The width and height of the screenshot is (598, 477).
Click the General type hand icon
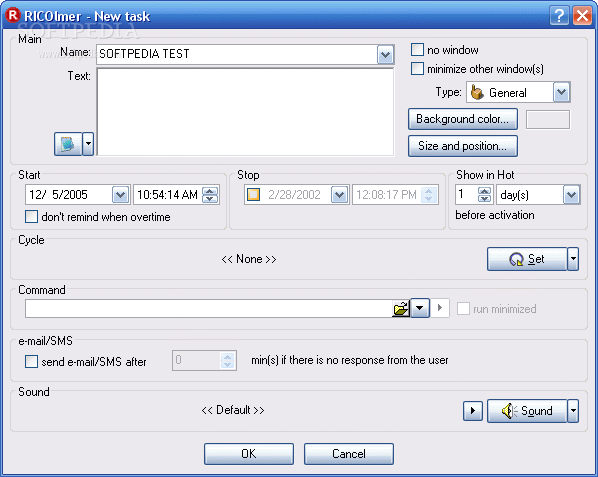[x=477, y=92]
